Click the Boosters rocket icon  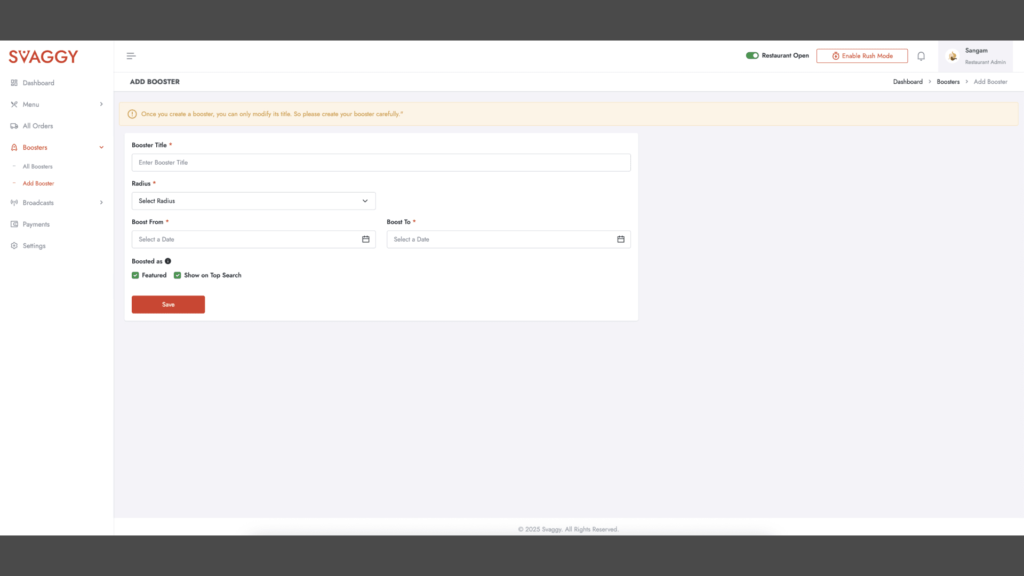pos(14,148)
